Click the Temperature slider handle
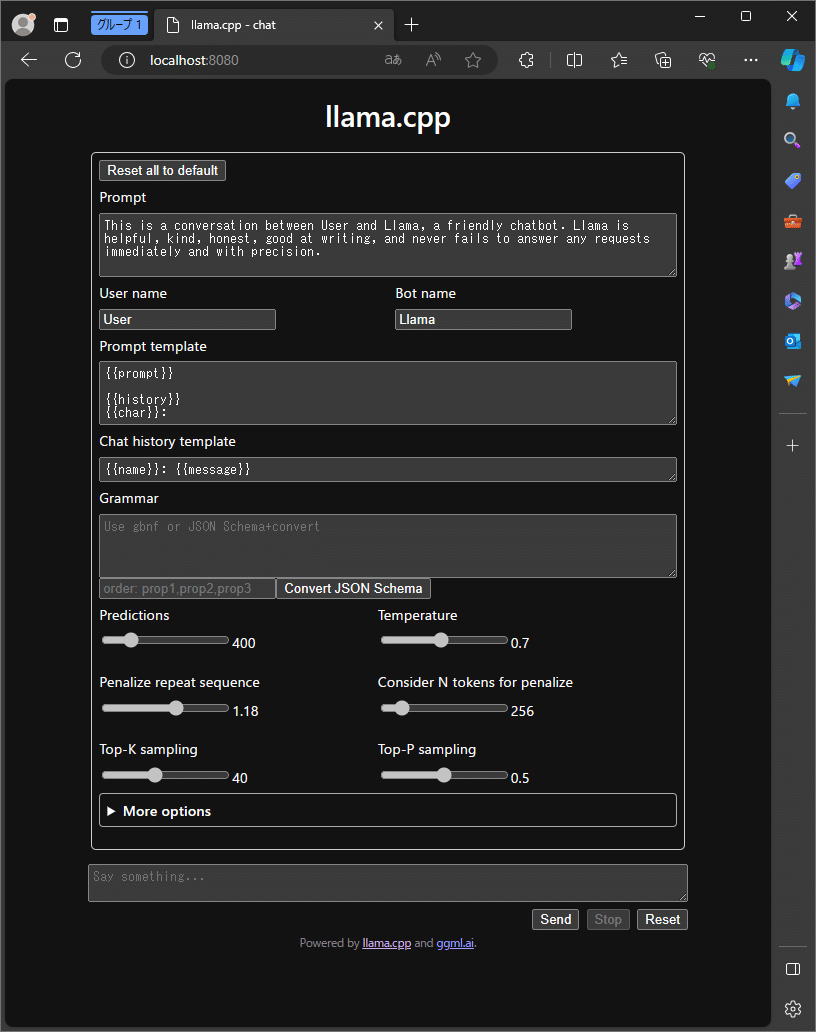816x1032 pixels. click(x=440, y=640)
